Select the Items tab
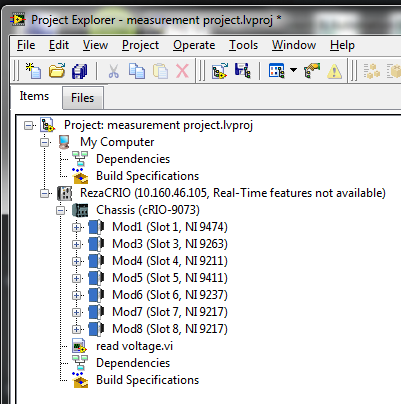Image resolution: width=401 pixels, height=404 pixels. click(x=34, y=96)
